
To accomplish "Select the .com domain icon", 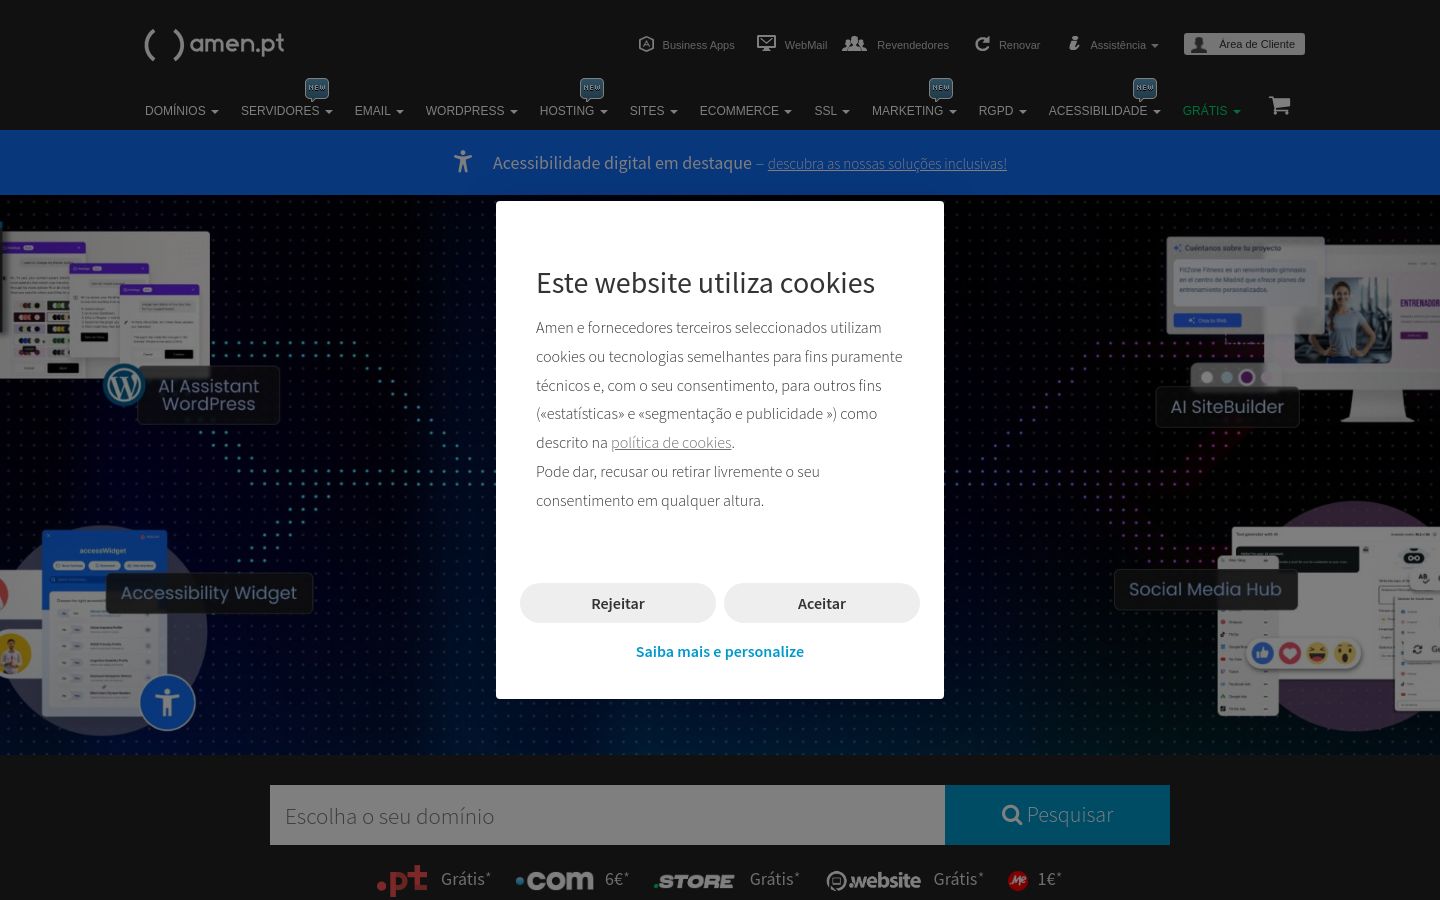I will [554, 880].
